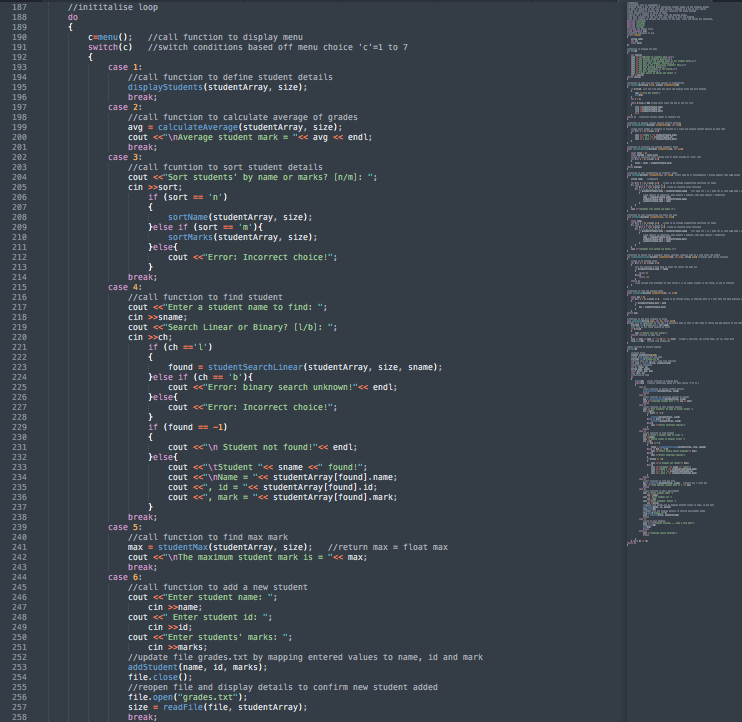Click the displayStudents function call
This screenshot has height=722, width=742.
click(217, 87)
